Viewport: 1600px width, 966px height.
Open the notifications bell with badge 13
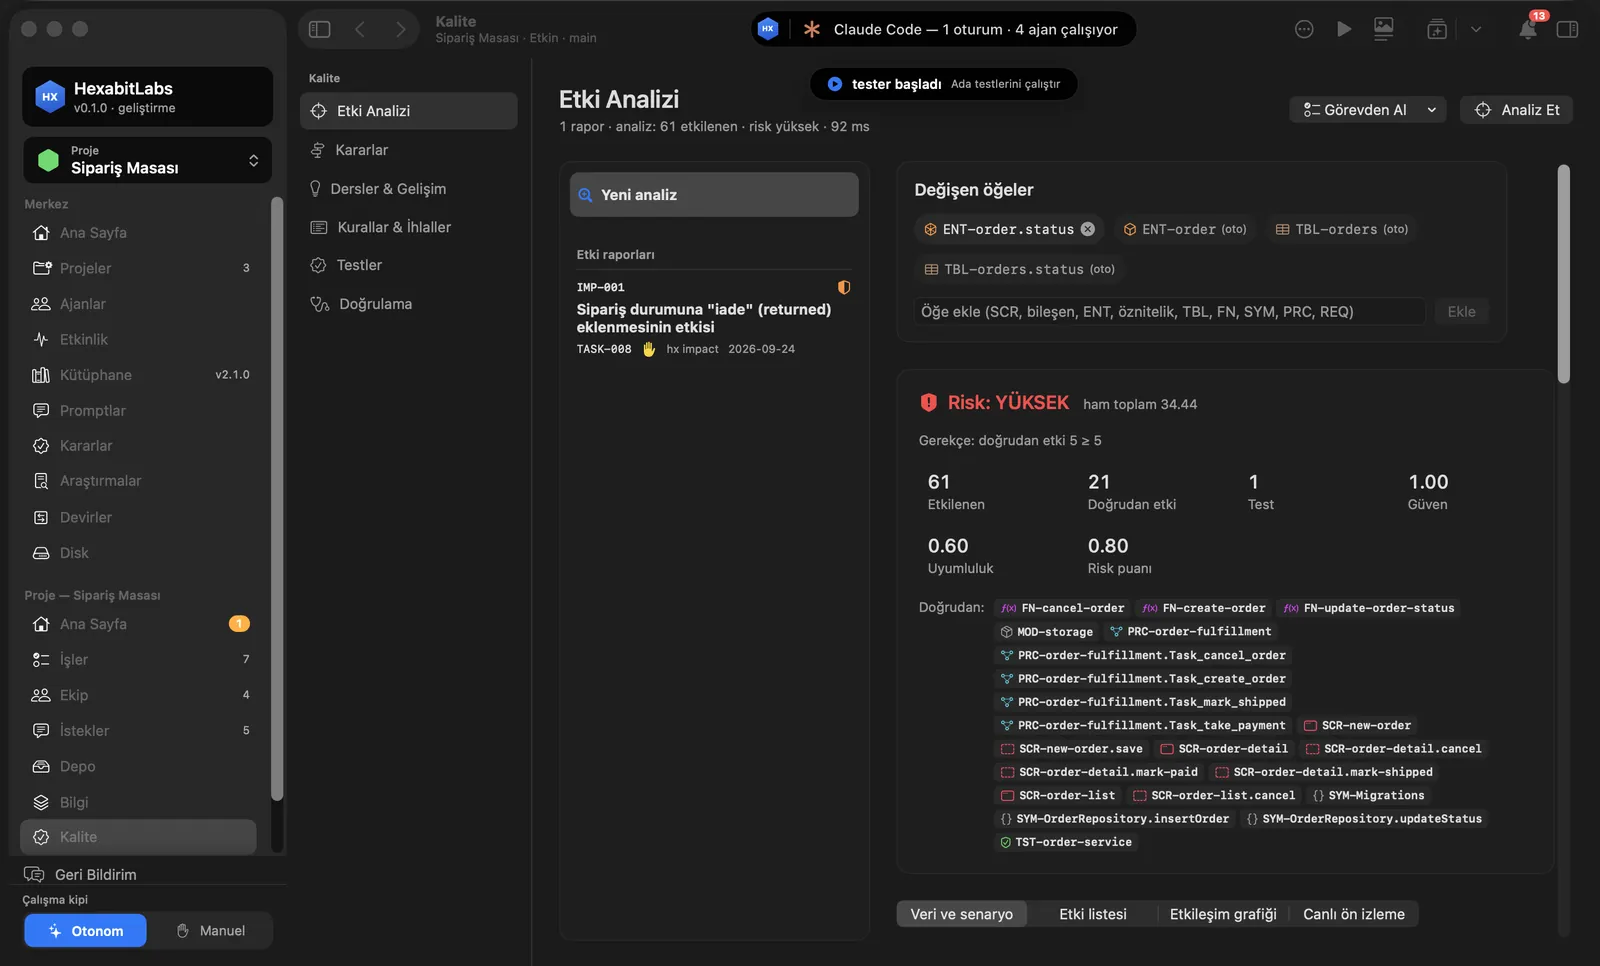click(1528, 29)
